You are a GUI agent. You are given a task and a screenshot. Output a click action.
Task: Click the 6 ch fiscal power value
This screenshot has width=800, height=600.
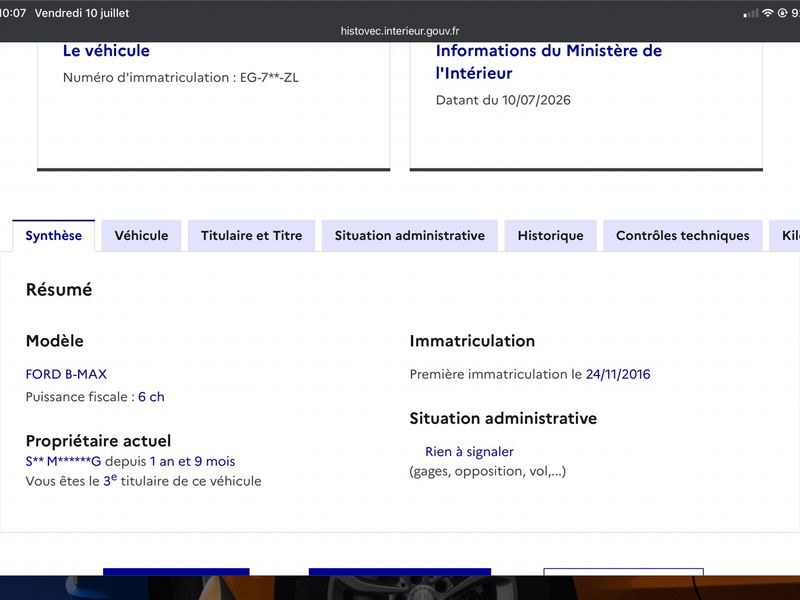point(151,397)
